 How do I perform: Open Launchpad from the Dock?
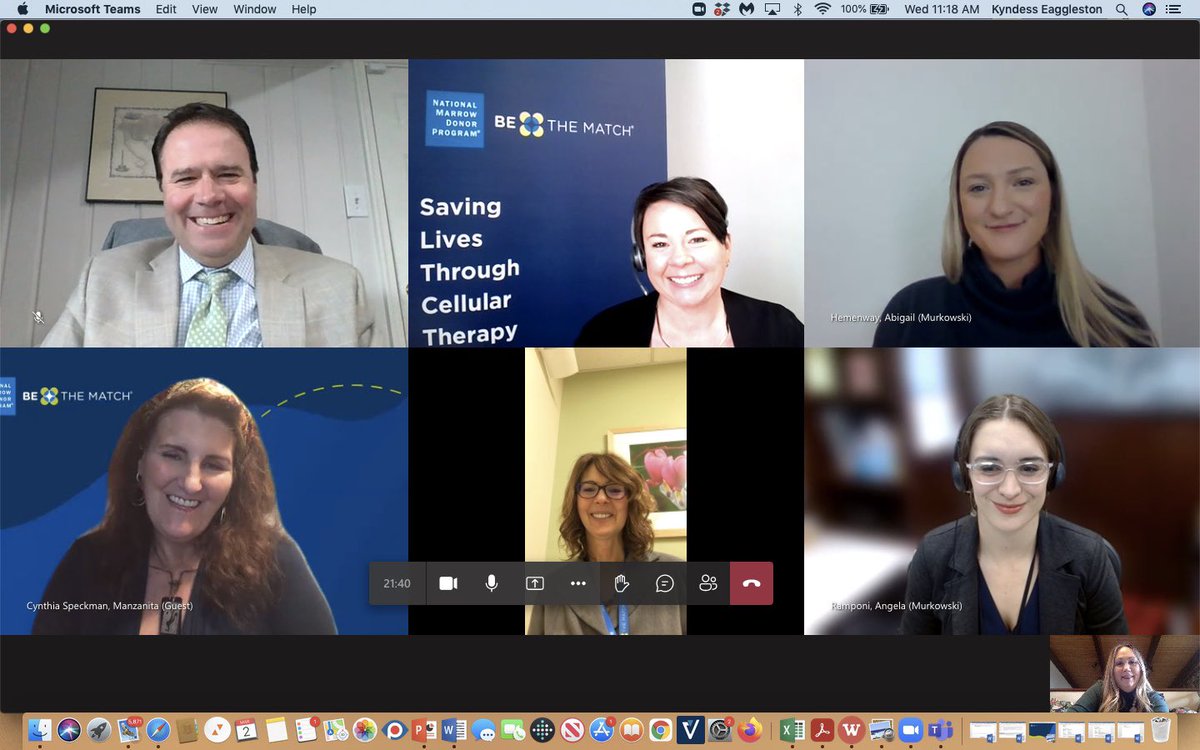coord(99,730)
